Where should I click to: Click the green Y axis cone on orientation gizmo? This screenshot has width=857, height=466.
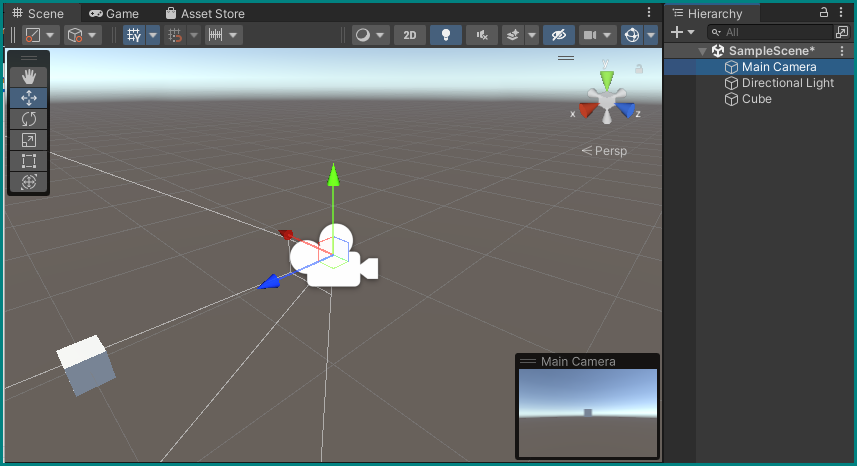606,78
